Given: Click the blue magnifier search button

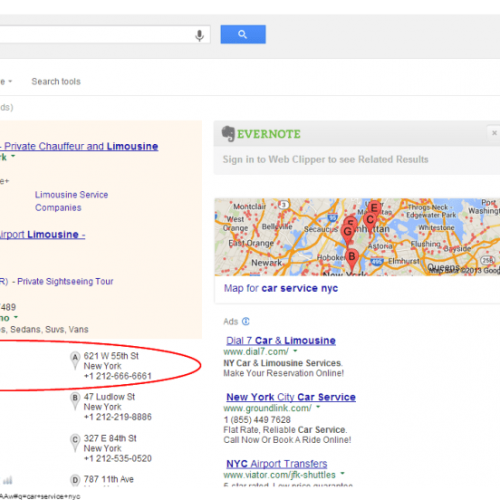Looking at the screenshot, I should (243, 34).
